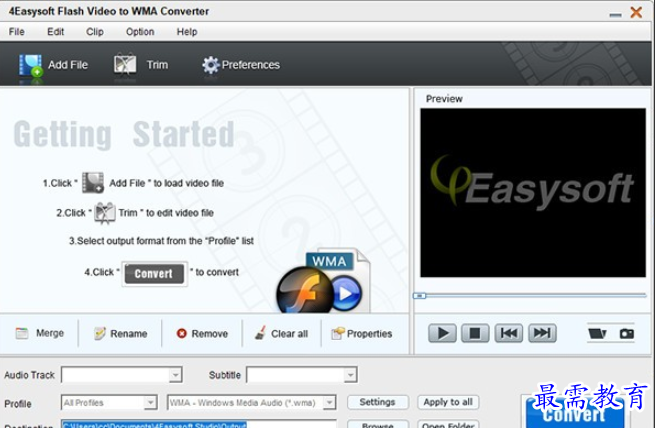Expand the Audio Track dropdown
656x428 pixels.
176,375
